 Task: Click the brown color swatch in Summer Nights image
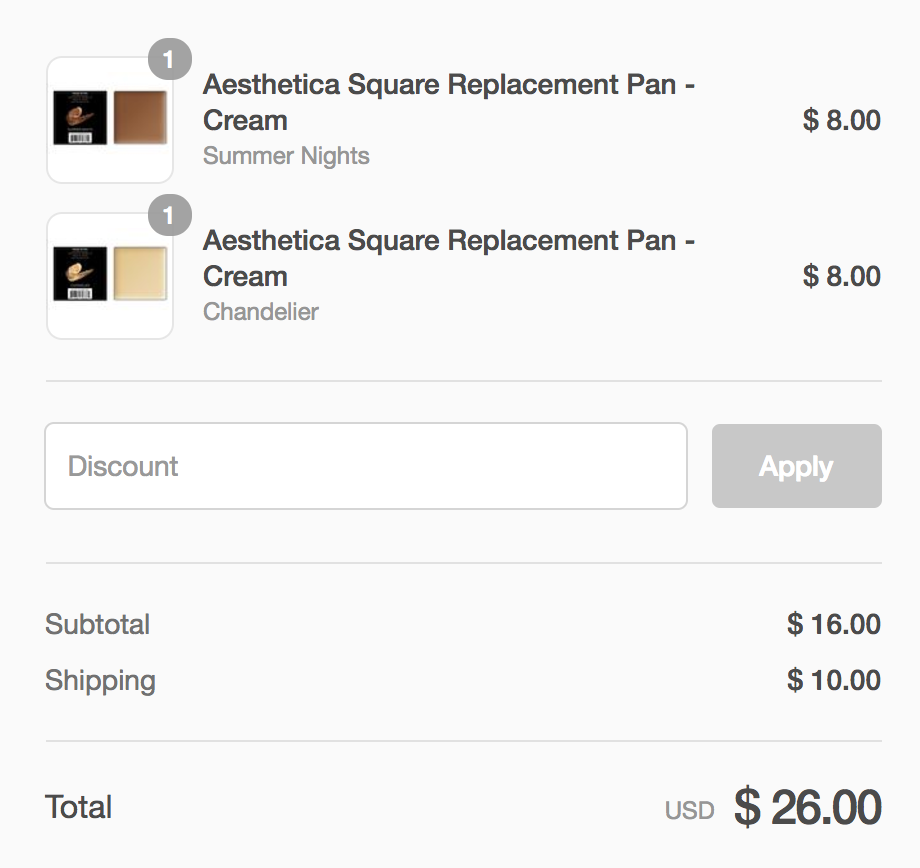pyautogui.click(x=140, y=118)
